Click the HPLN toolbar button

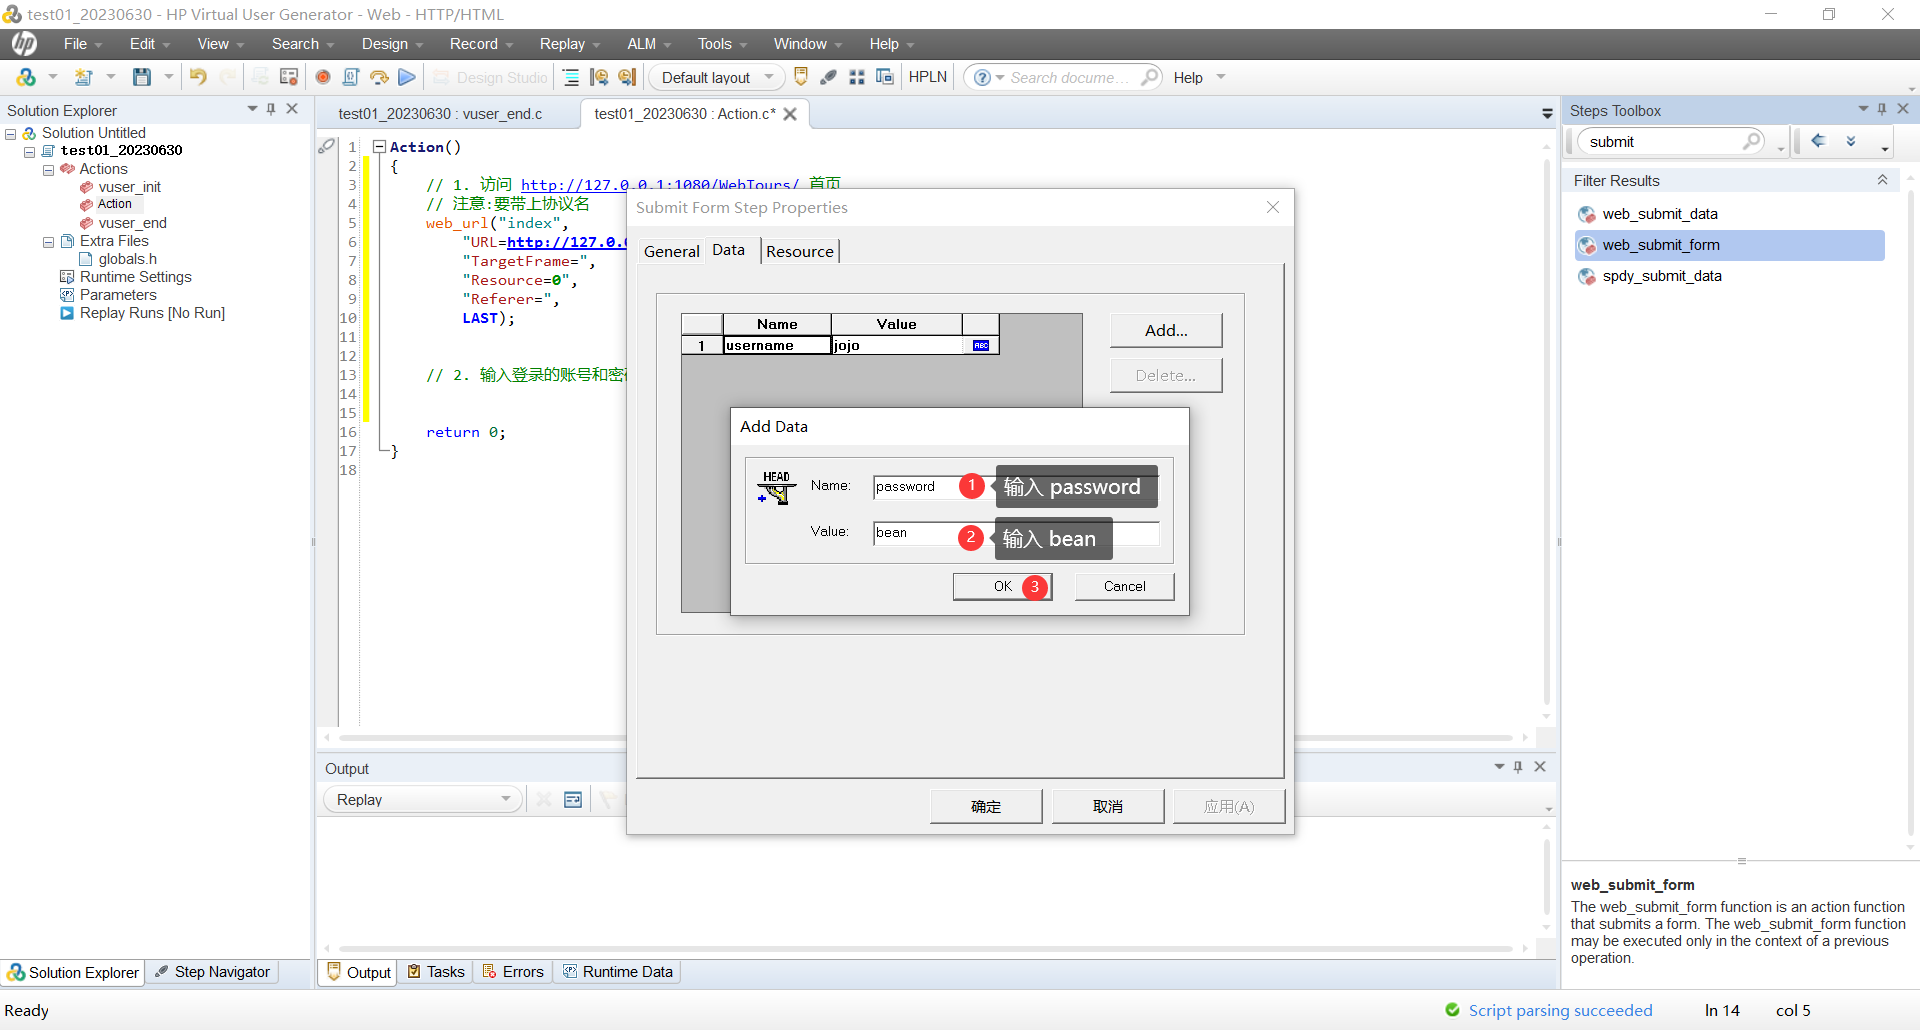pyautogui.click(x=927, y=77)
